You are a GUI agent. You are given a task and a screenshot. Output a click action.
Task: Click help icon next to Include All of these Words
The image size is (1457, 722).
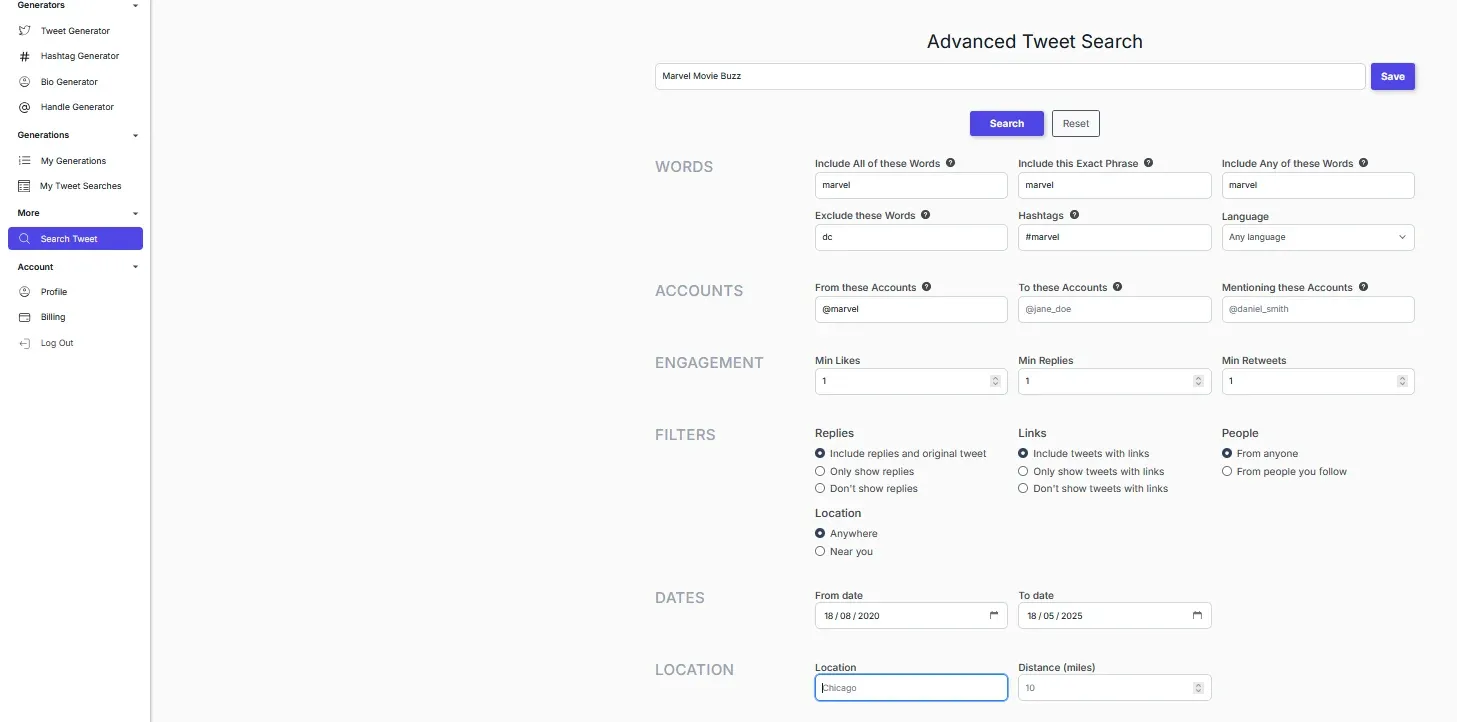point(950,163)
